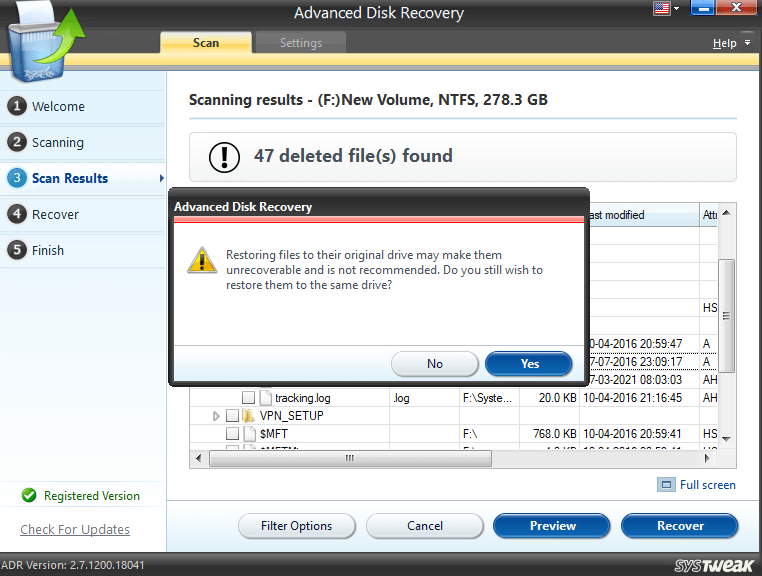Viewport: 762px width, 576px height.
Task: Open the language flag dropdown arrow
Action: [x=676, y=9]
